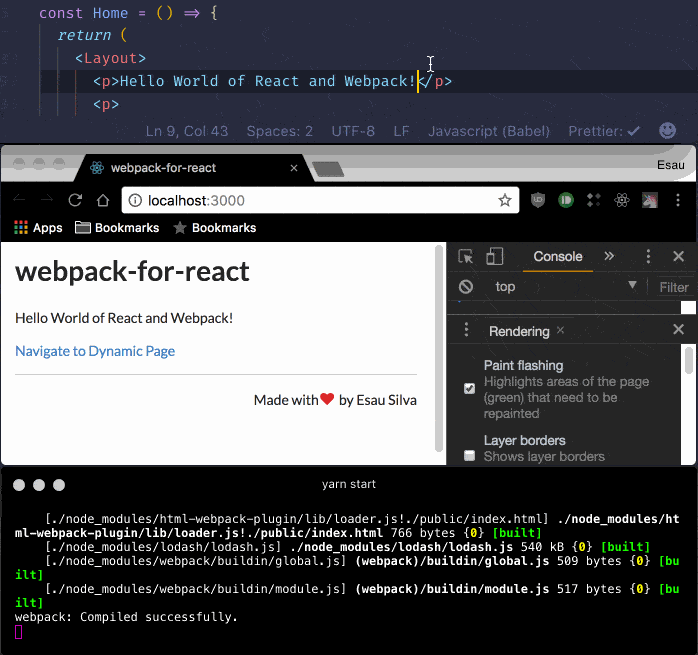Follow the Navigate to Dynamic Page link
This screenshot has height=655, width=698.
95,351
